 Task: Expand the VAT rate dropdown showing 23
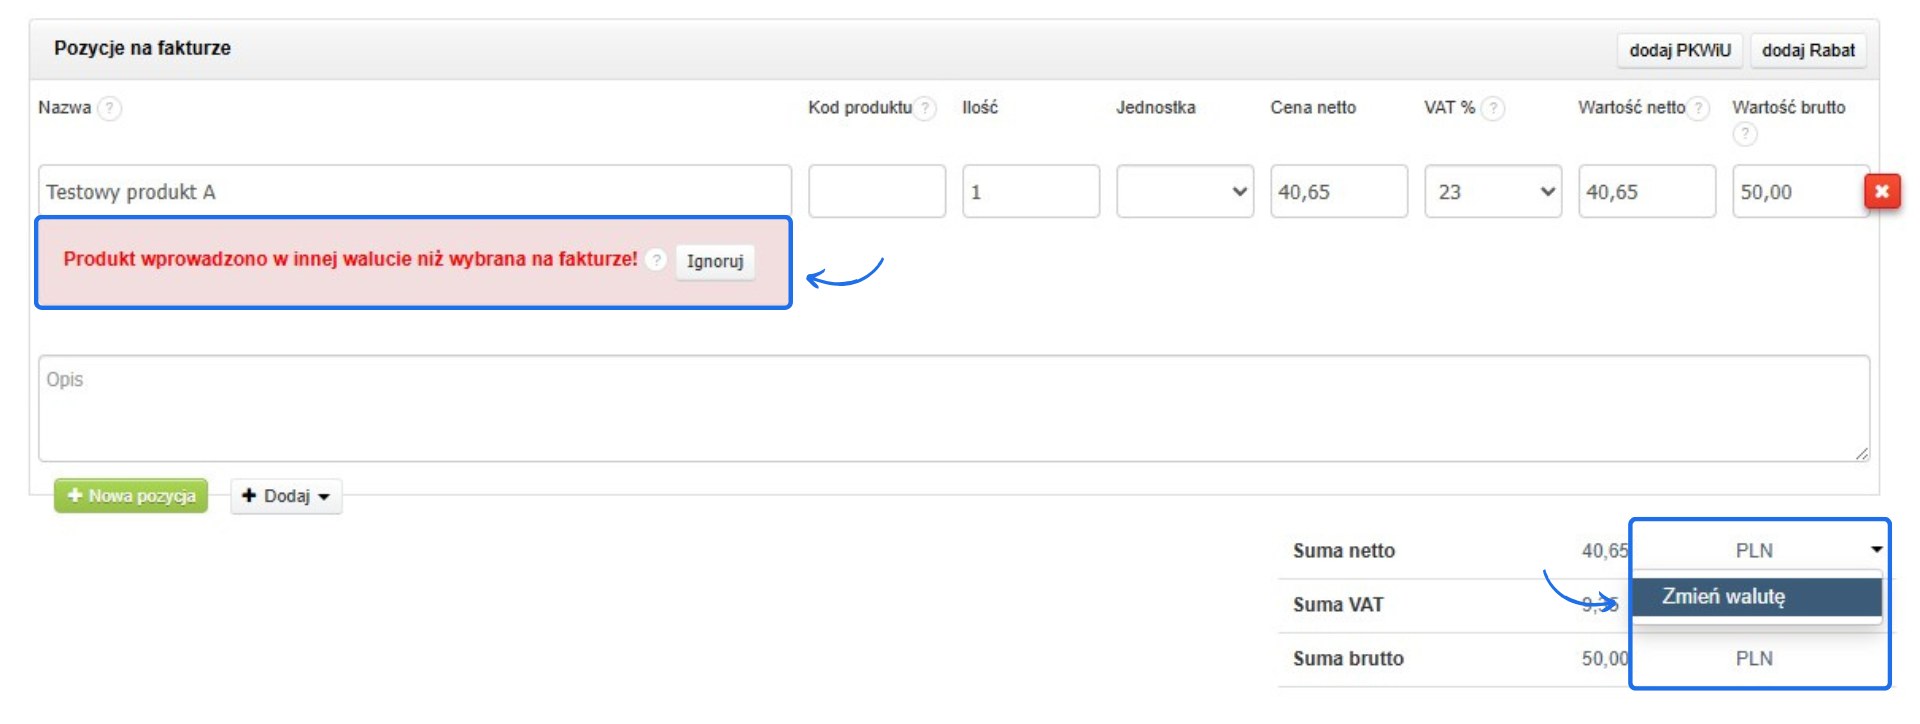pyautogui.click(x=1492, y=191)
